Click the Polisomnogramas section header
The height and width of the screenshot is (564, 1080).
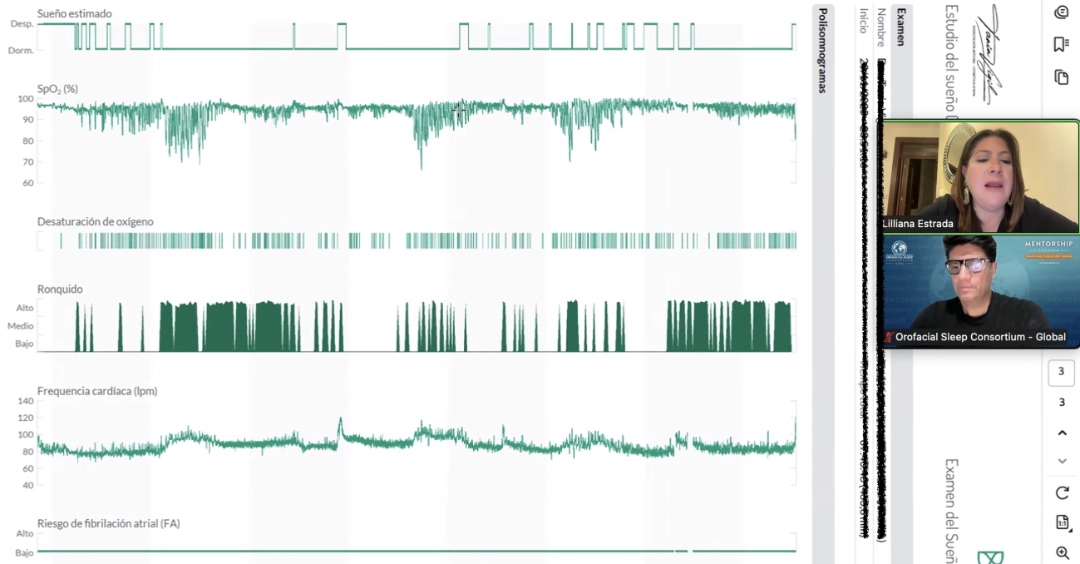pos(822,50)
